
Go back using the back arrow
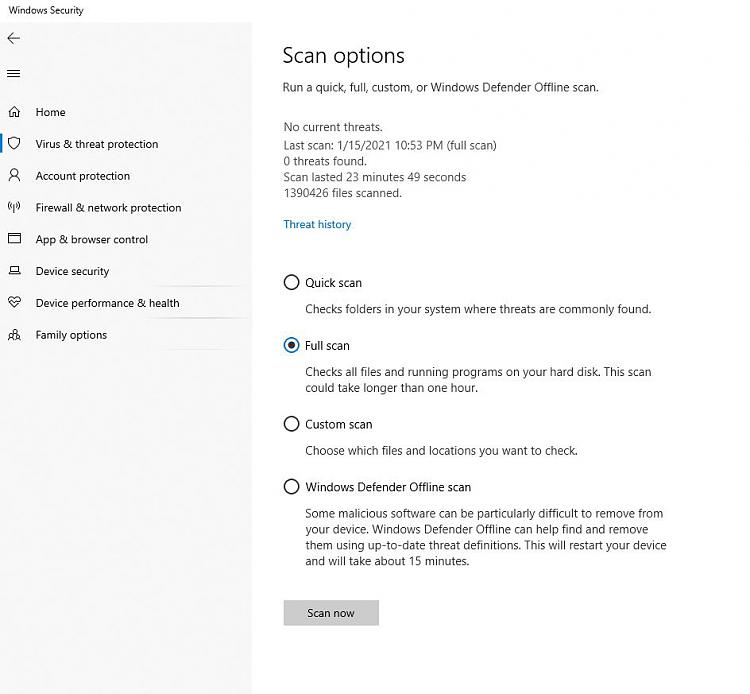pos(13,38)
